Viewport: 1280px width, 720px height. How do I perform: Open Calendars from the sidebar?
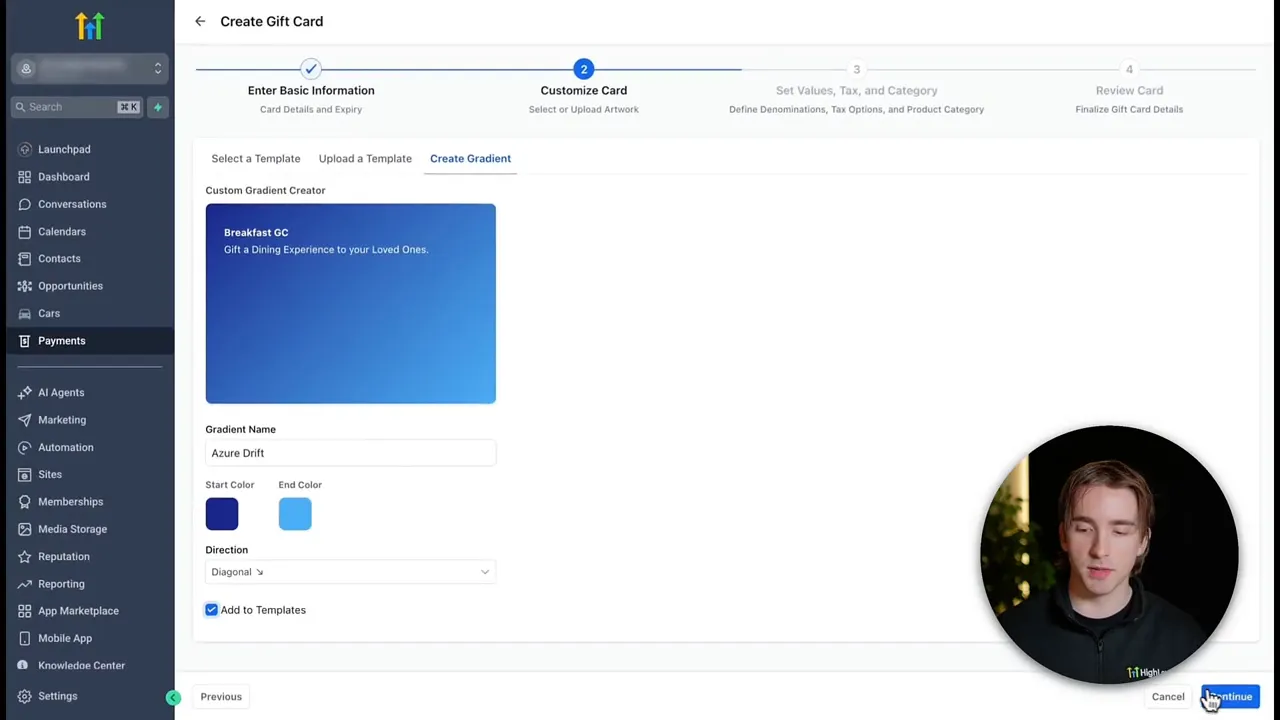[61, 231]
